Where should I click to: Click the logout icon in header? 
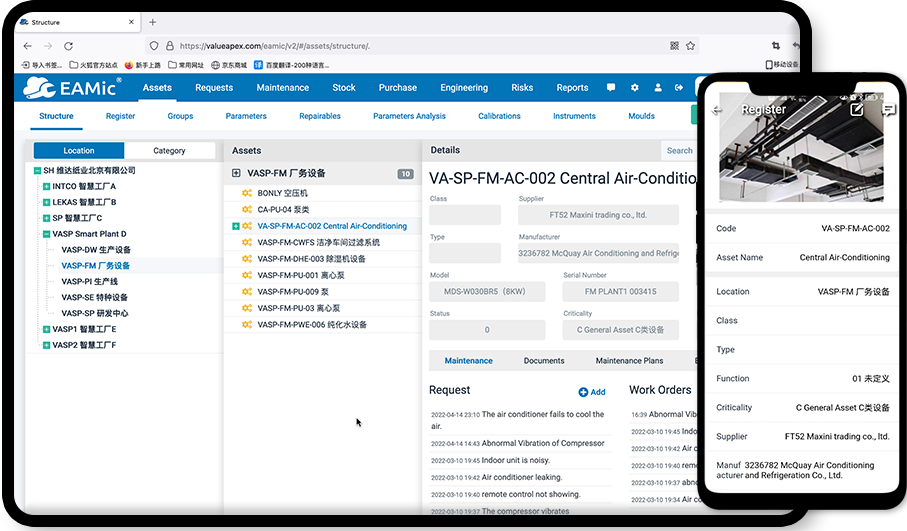tap(680, 88)
